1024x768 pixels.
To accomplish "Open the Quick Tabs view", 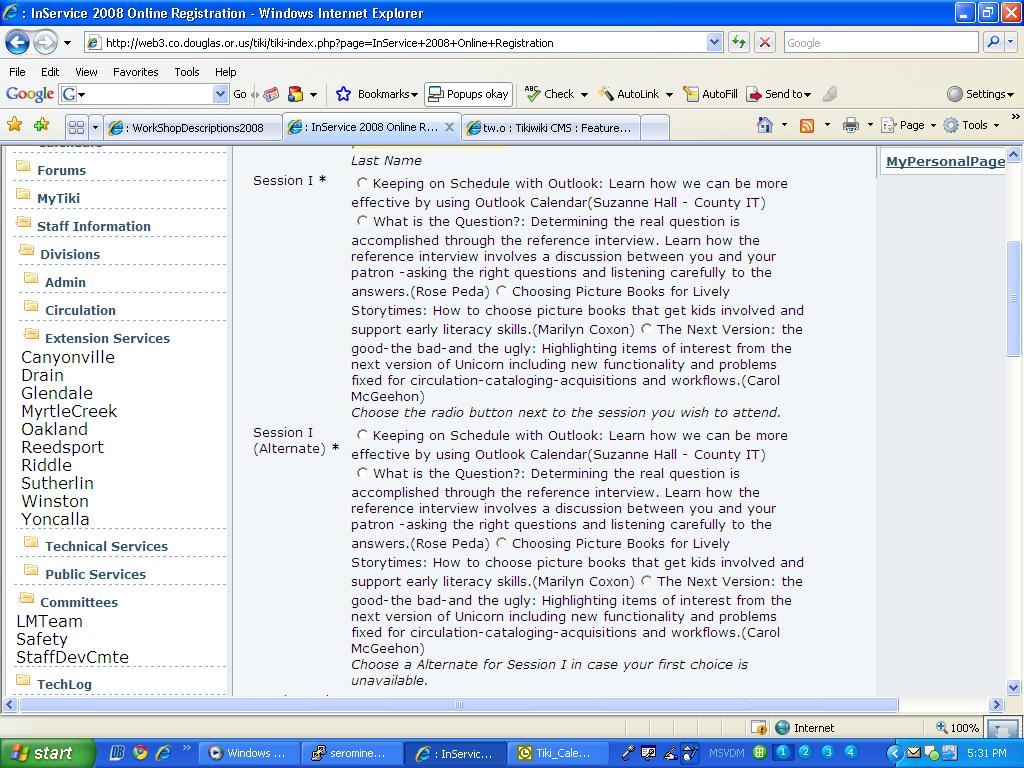I will pos(76,127).
